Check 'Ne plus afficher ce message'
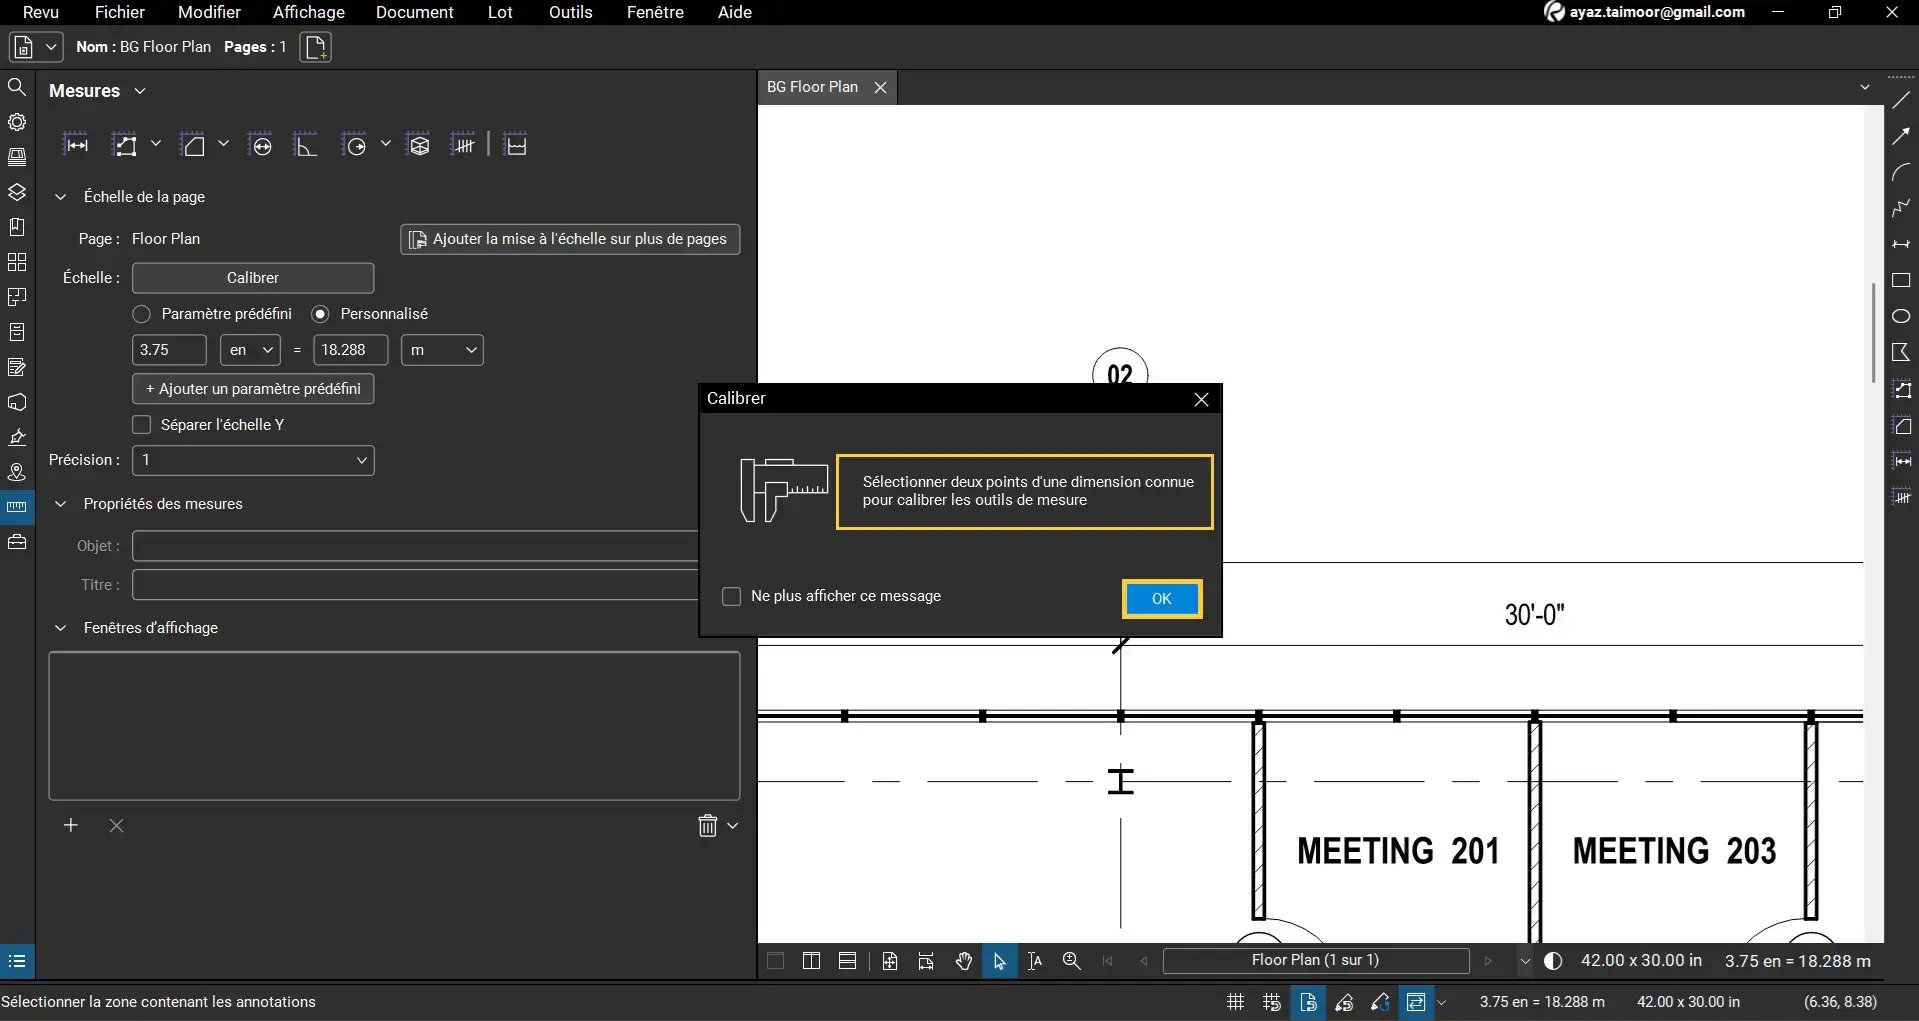The width and height of the screenshot is (1919, 1021). [x=732, y=596]
